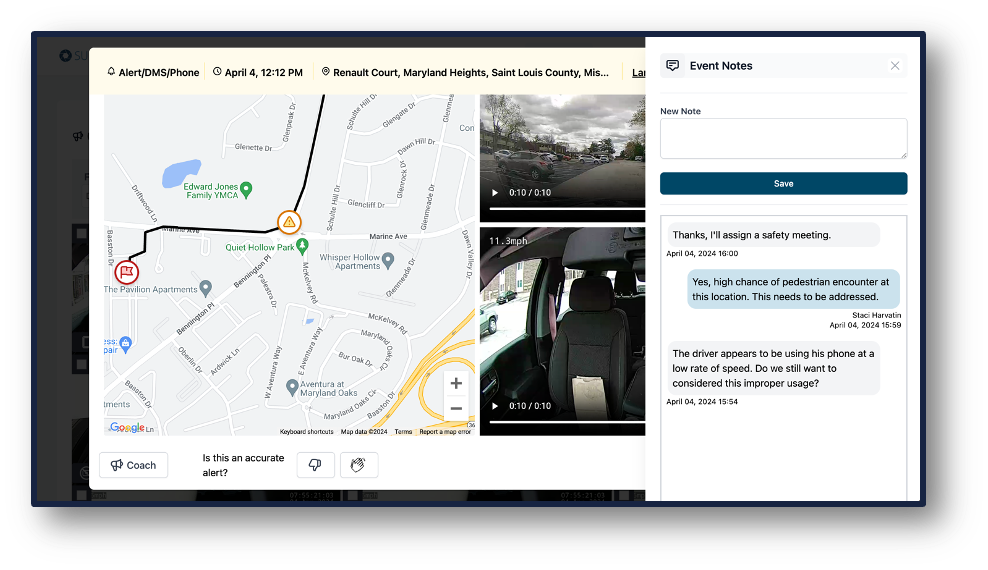Click the red flag marker on map
The height and width of the screenshot is (570, 988).
tap(126, 271)
